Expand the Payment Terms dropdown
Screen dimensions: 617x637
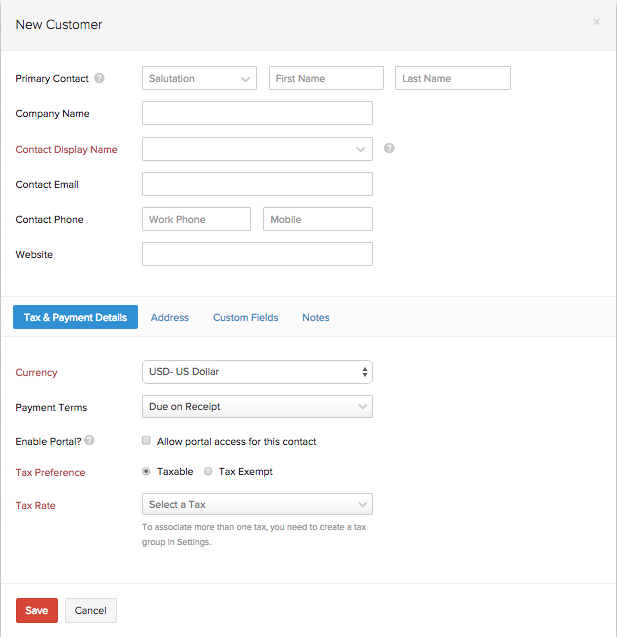click(257, 407)
